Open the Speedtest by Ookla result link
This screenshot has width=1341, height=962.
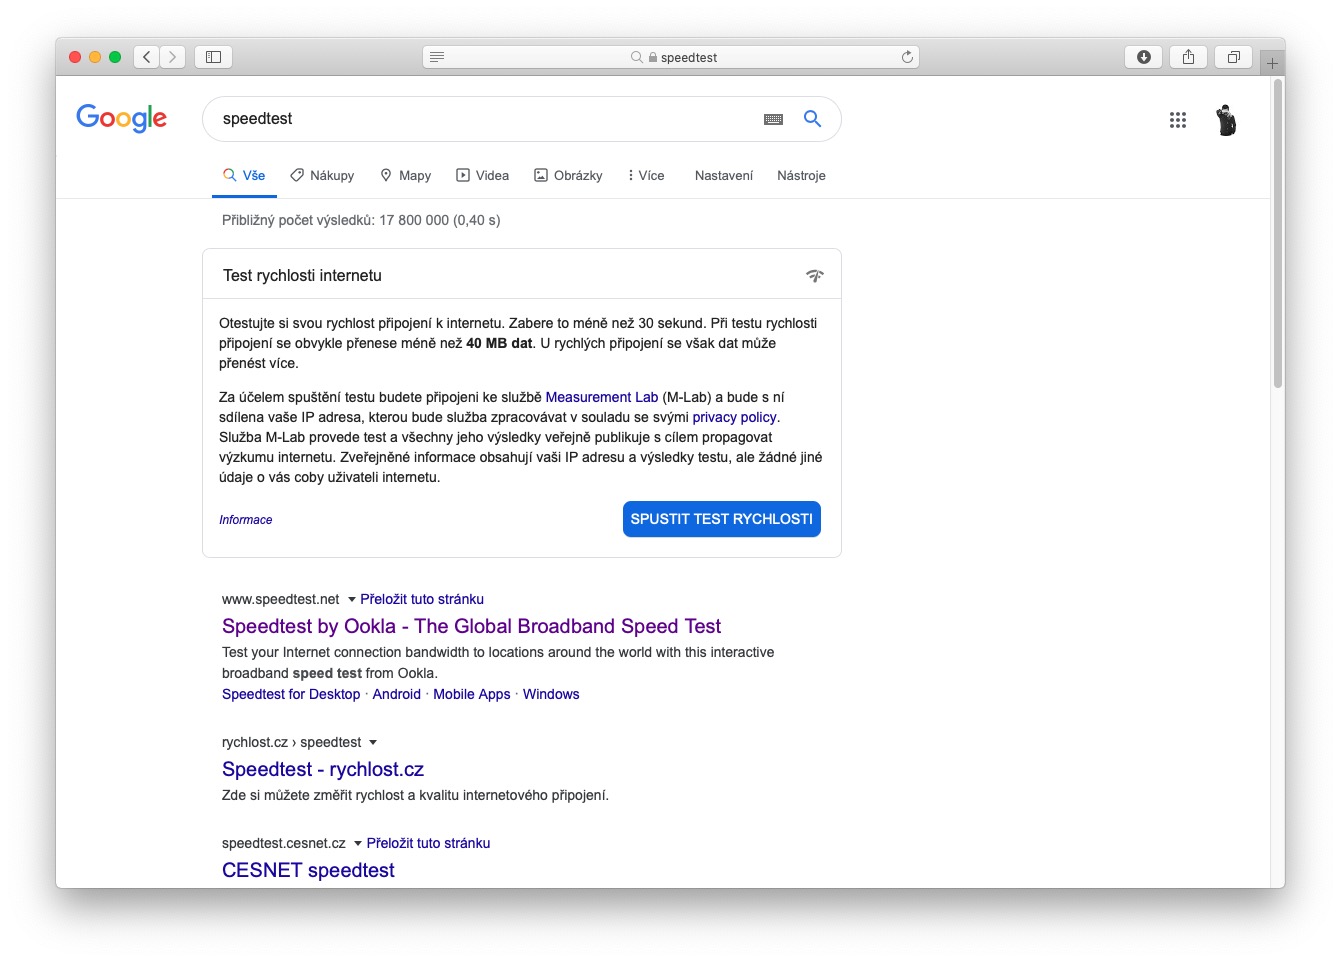pos(471,627)
